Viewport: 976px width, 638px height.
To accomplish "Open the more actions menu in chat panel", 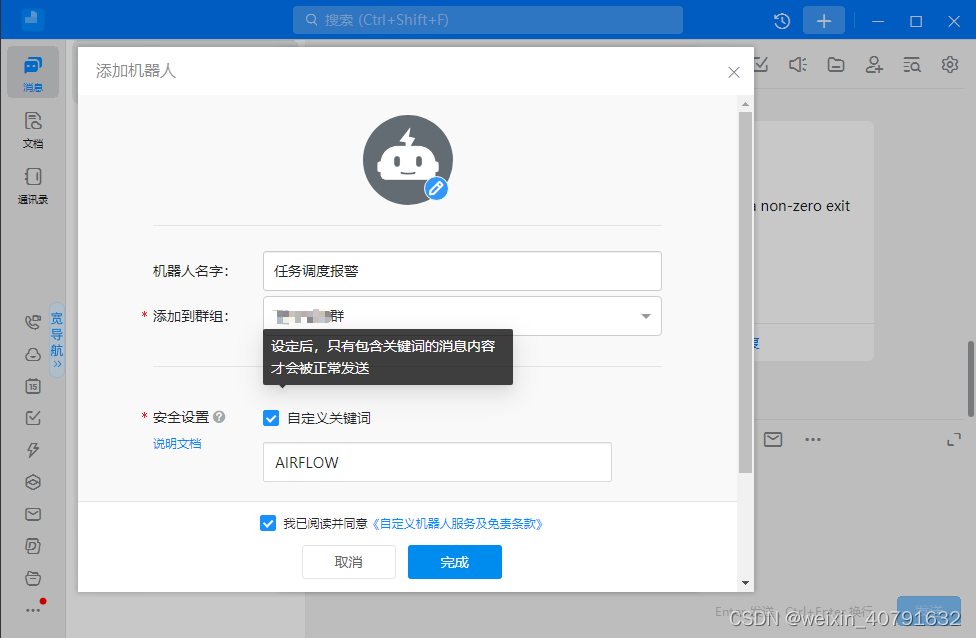I will tap(812, 439).
